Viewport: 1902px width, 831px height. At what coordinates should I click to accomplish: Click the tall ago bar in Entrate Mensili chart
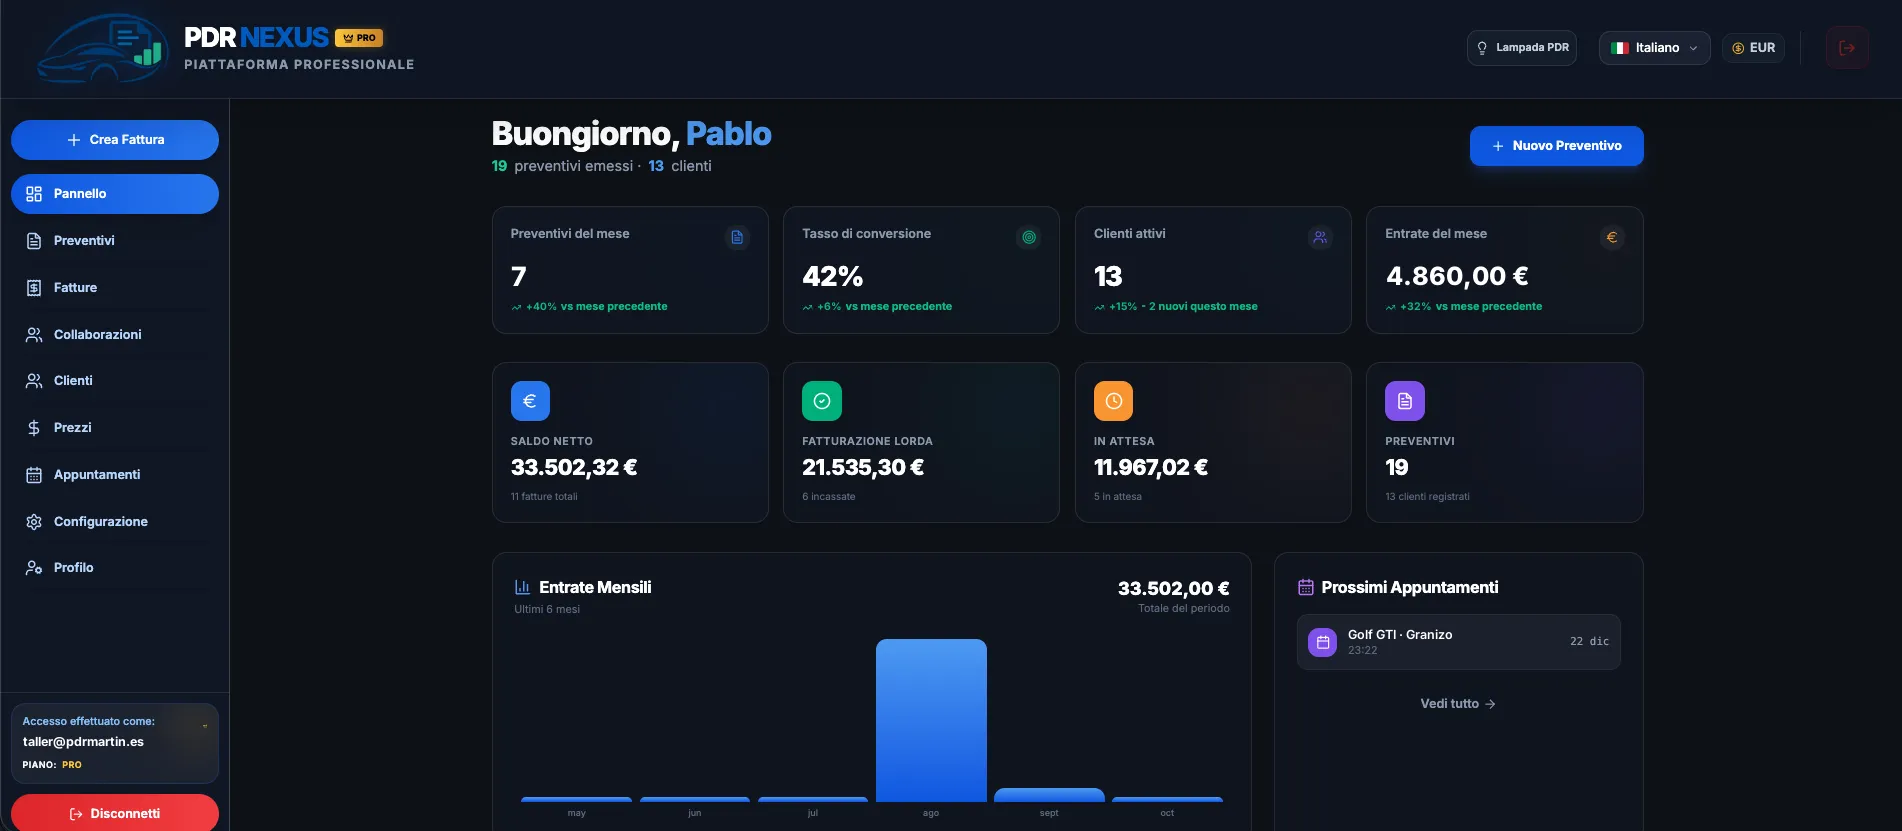[x=931, y=720]
